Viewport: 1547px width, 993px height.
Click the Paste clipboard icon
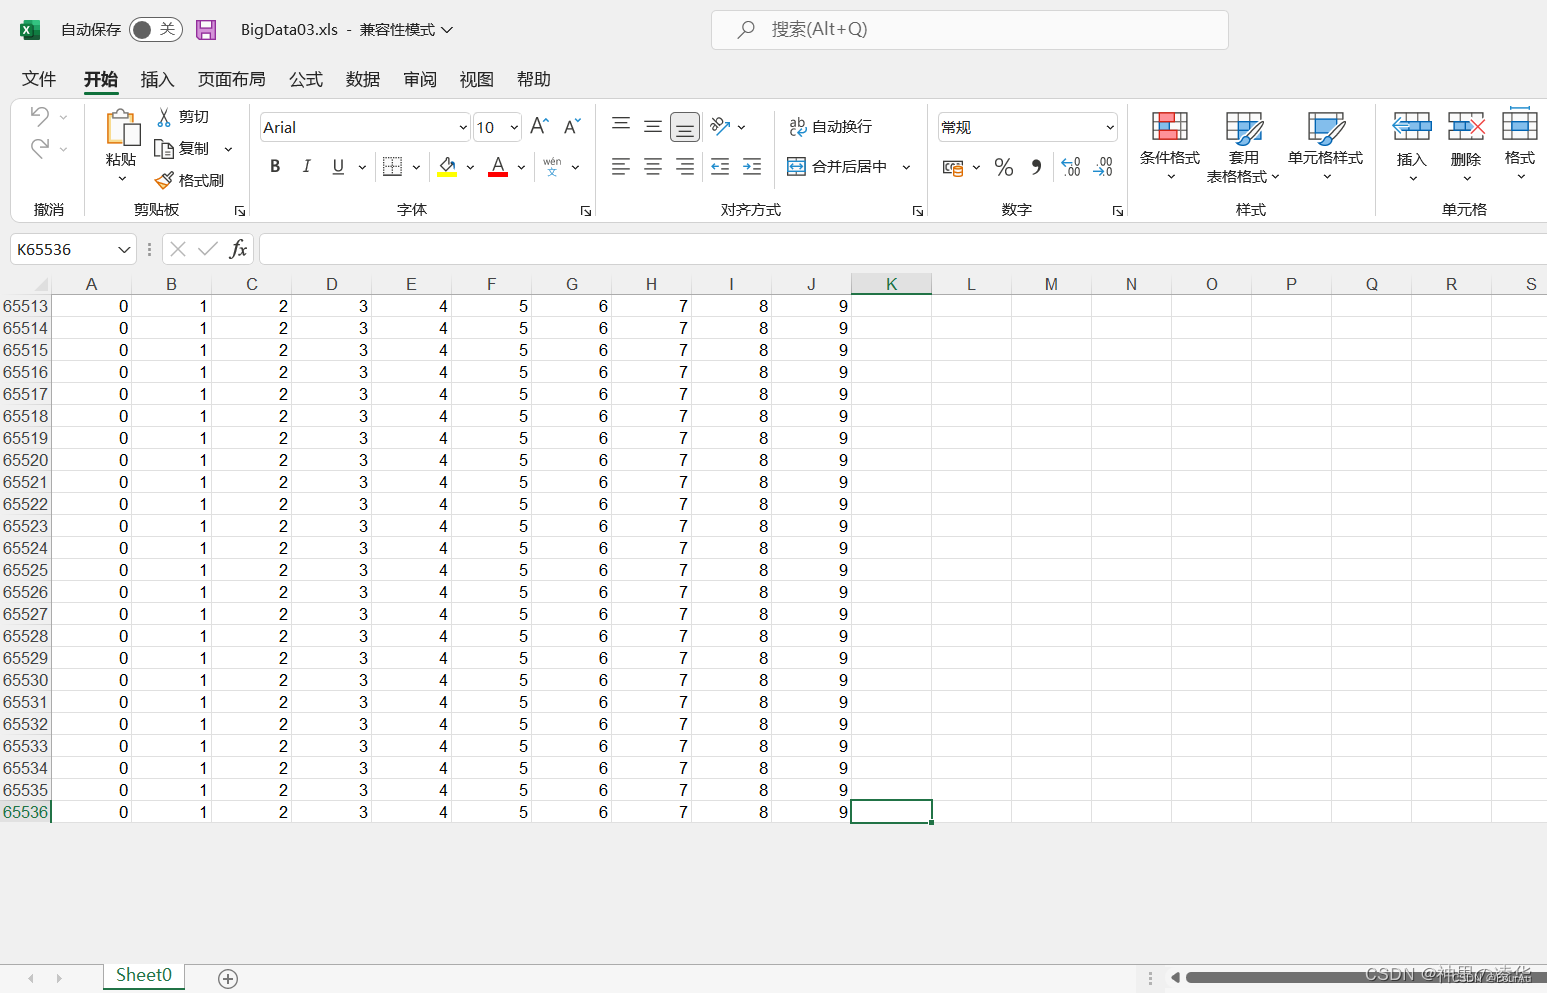pos(122,128)
